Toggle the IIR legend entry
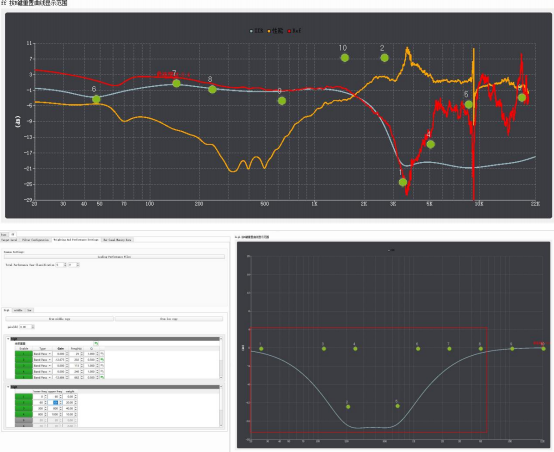This screenshot has width=554, height=452. coord(257,31)
